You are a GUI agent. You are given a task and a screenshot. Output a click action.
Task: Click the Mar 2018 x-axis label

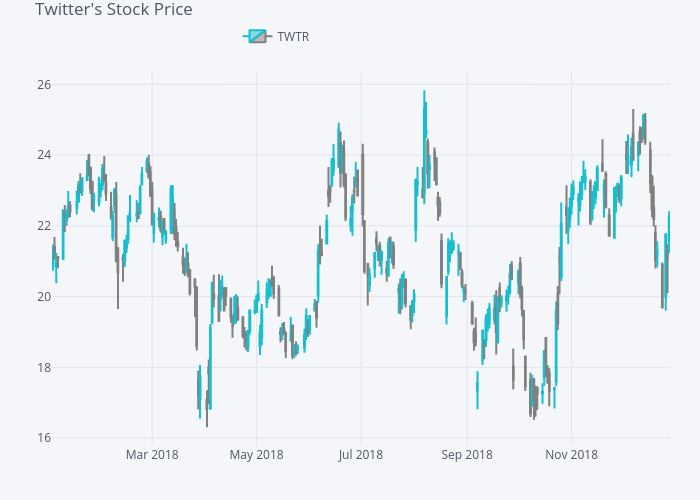pyautogui.click(x=152, y=455)
